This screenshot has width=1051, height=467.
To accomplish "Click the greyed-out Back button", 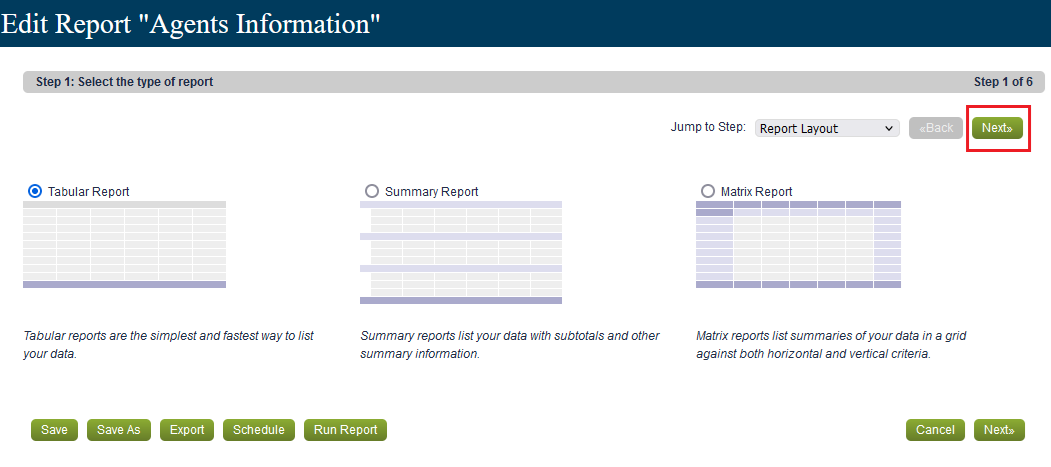I will pyautogui.click(x=936, y=128).
